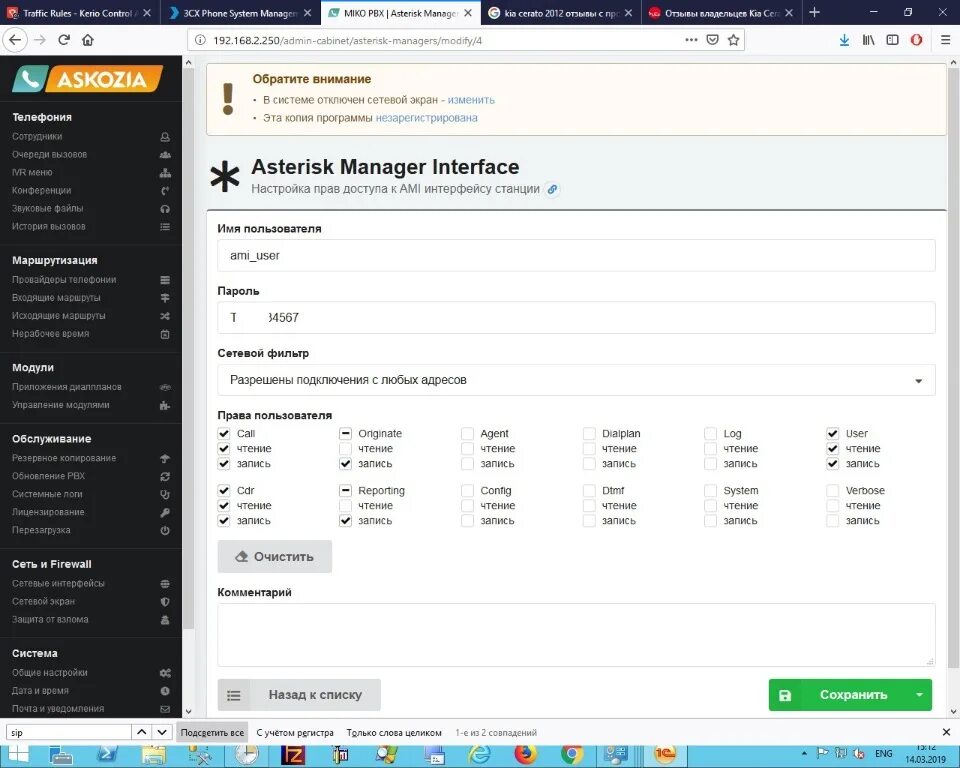Click the globe icon beside Сетевые интерфейсы
This screenshot has height=768, width=960.
click(x=165, y=584)
